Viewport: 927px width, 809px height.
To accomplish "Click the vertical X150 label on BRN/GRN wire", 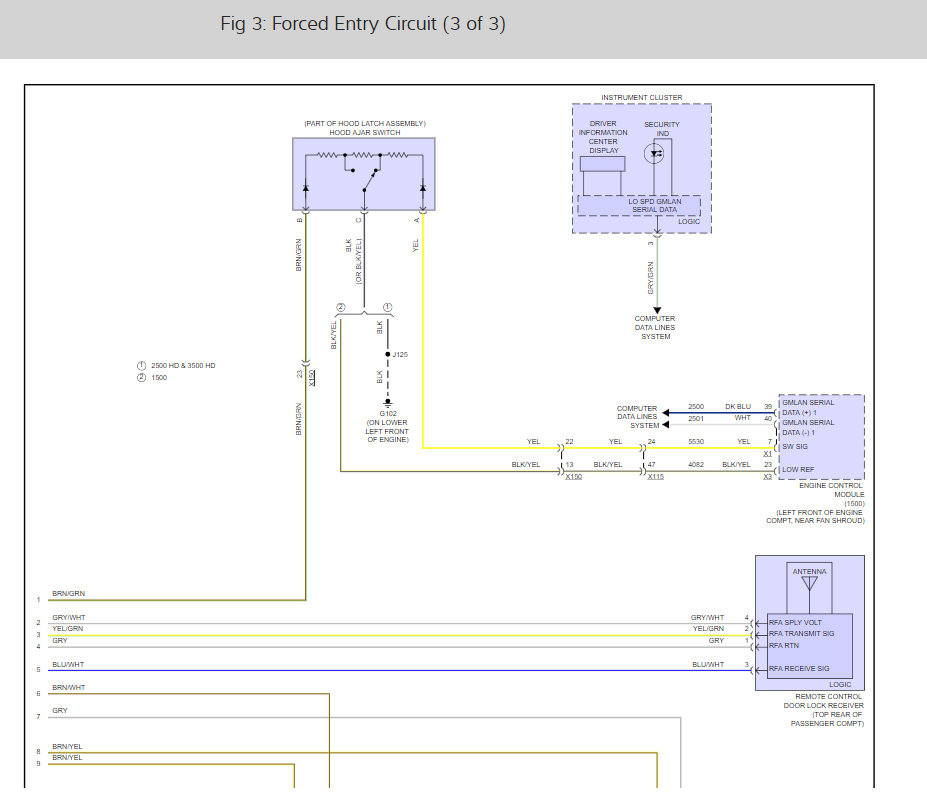I will [x=312, y=377].
